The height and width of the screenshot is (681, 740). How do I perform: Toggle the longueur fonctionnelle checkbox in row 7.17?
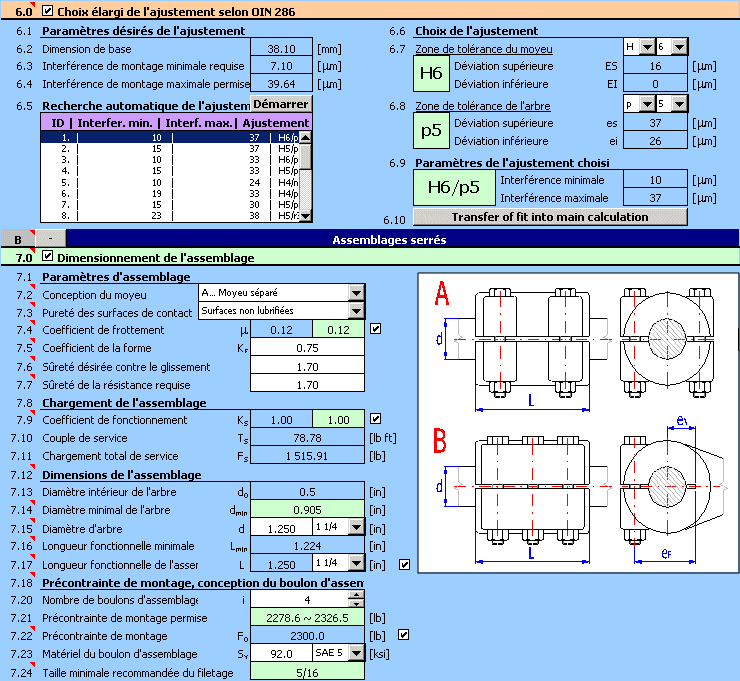pos(404,564)
